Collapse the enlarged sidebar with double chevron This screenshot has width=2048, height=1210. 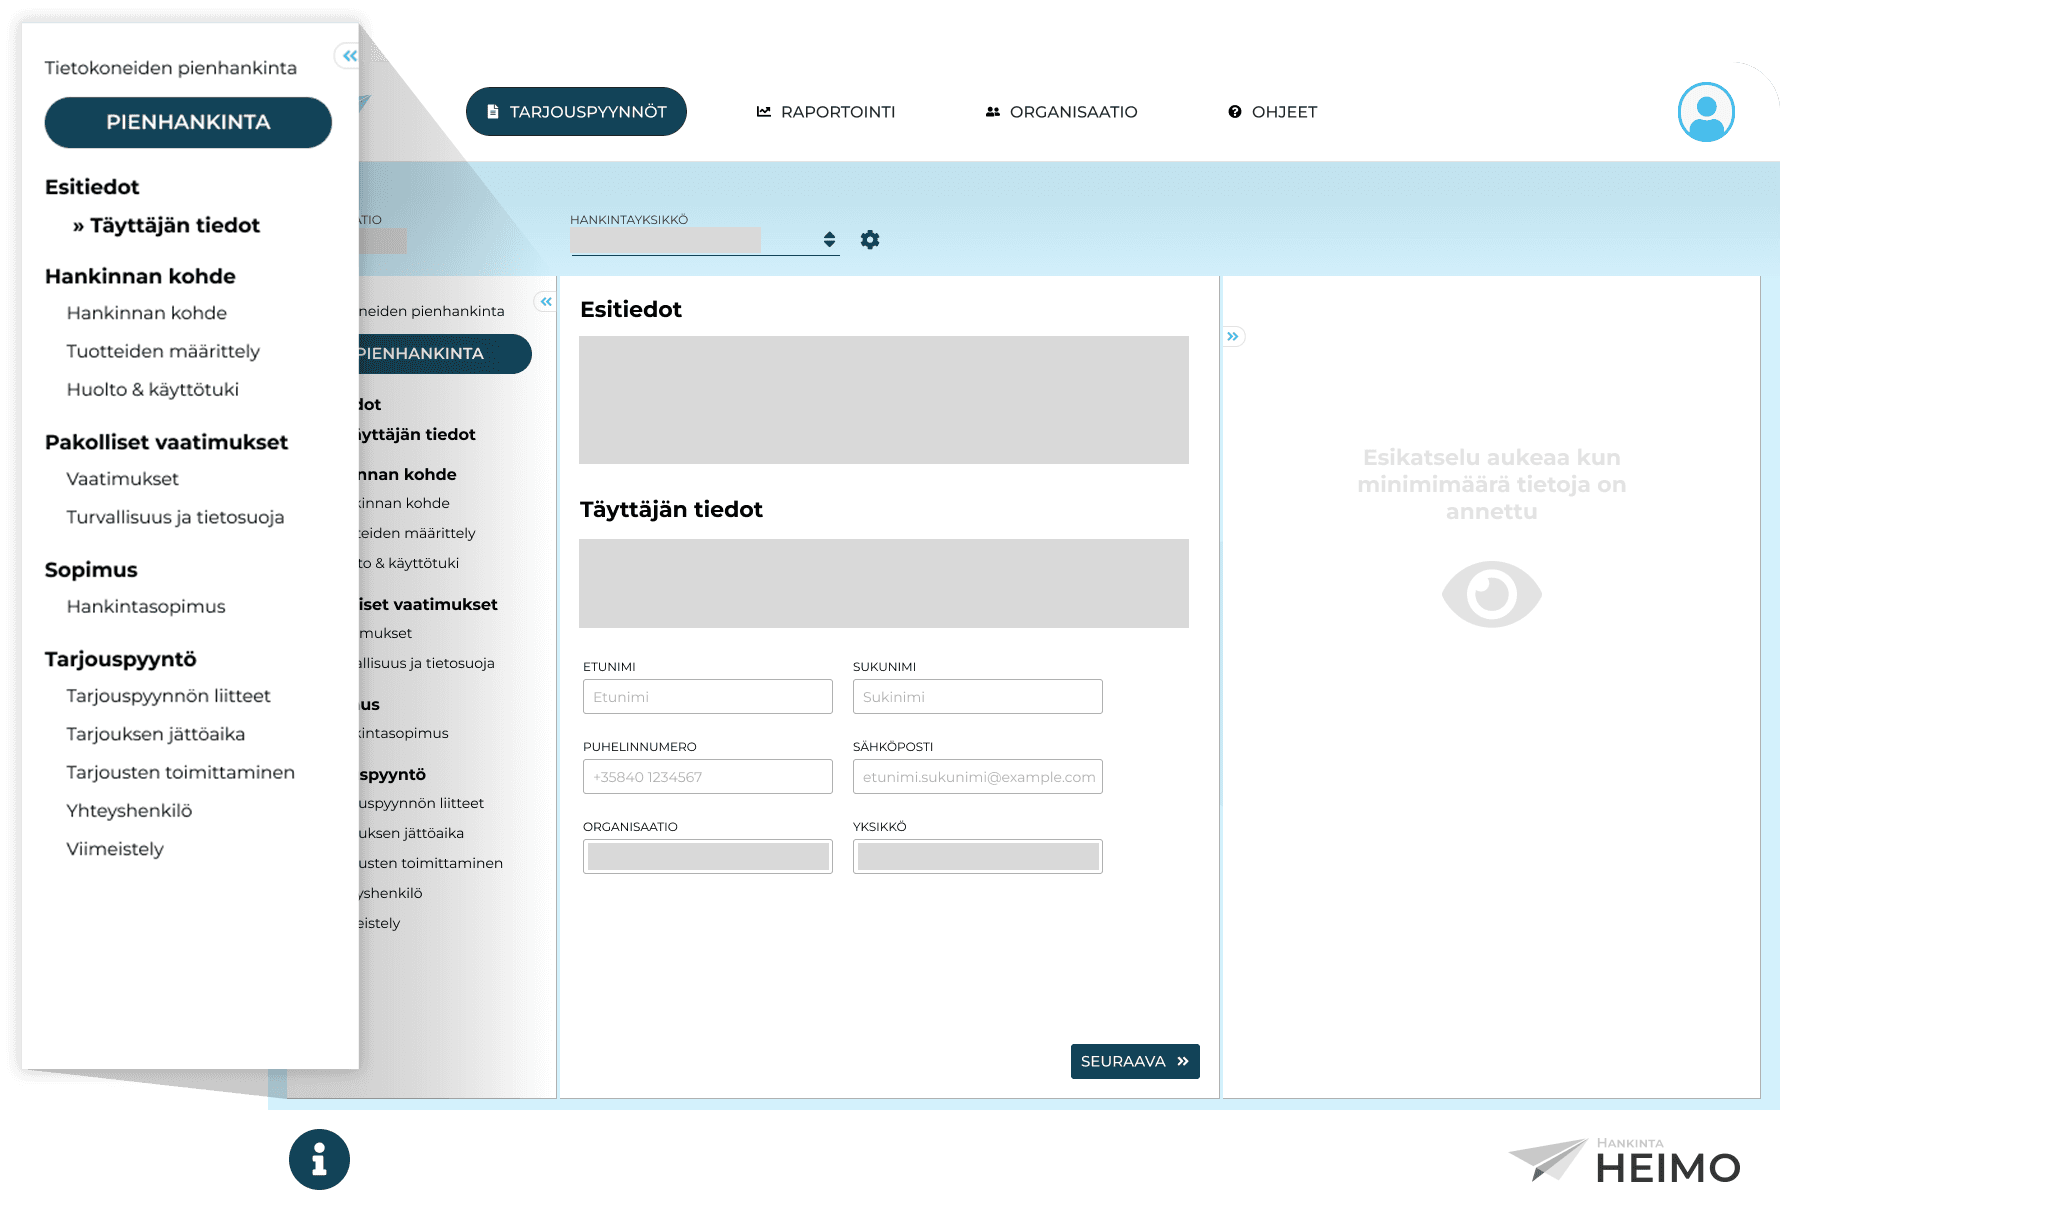[349, 56]
